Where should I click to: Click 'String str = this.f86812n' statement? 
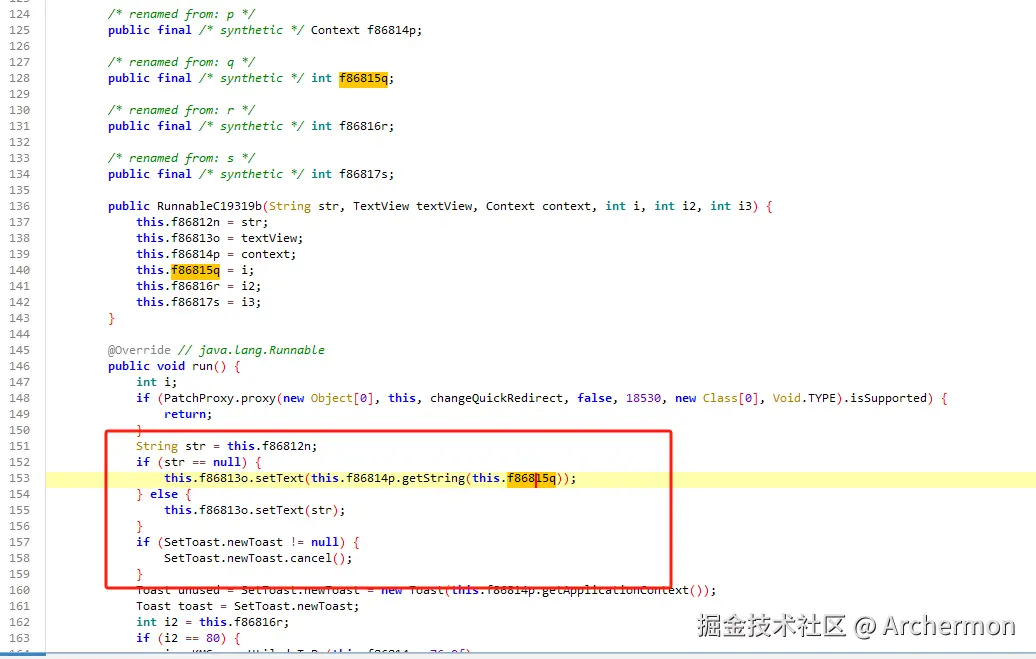coord(226,446)
